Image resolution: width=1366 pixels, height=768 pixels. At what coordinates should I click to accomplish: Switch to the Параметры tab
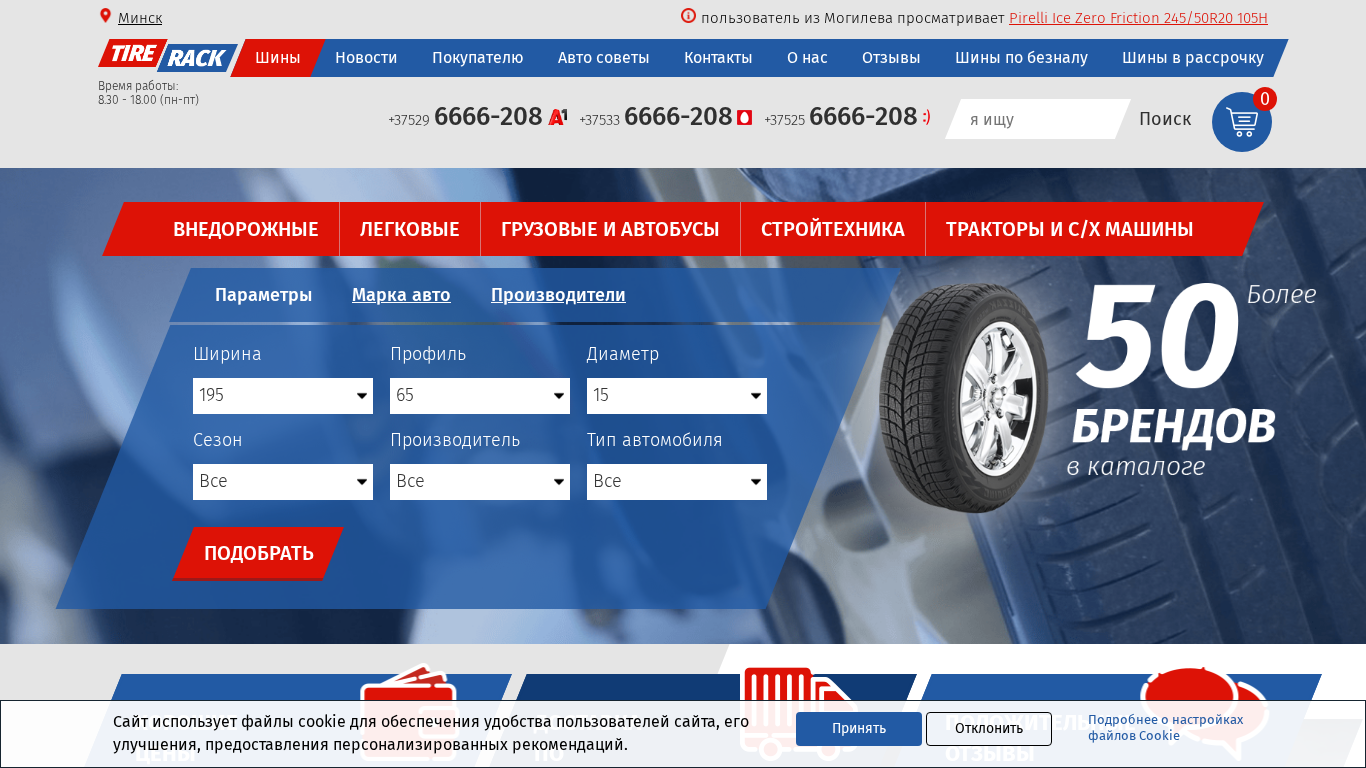click(x=263, y=295)
